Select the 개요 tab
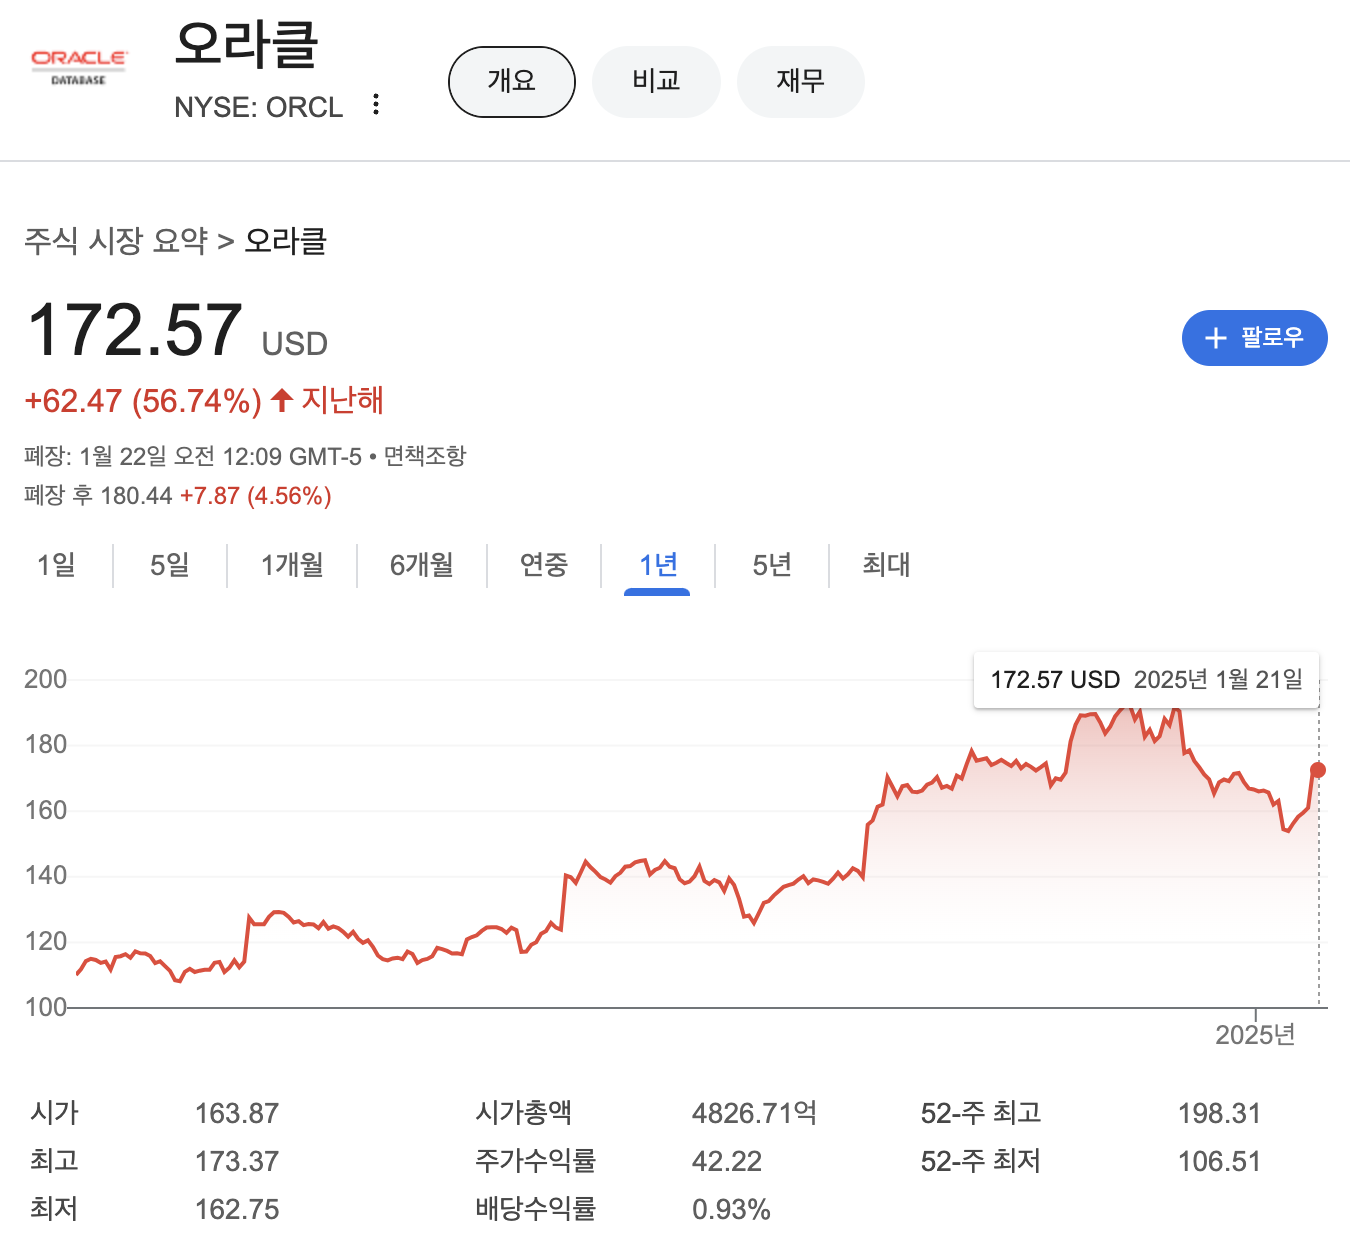1350x1234 pixels. 512,82
